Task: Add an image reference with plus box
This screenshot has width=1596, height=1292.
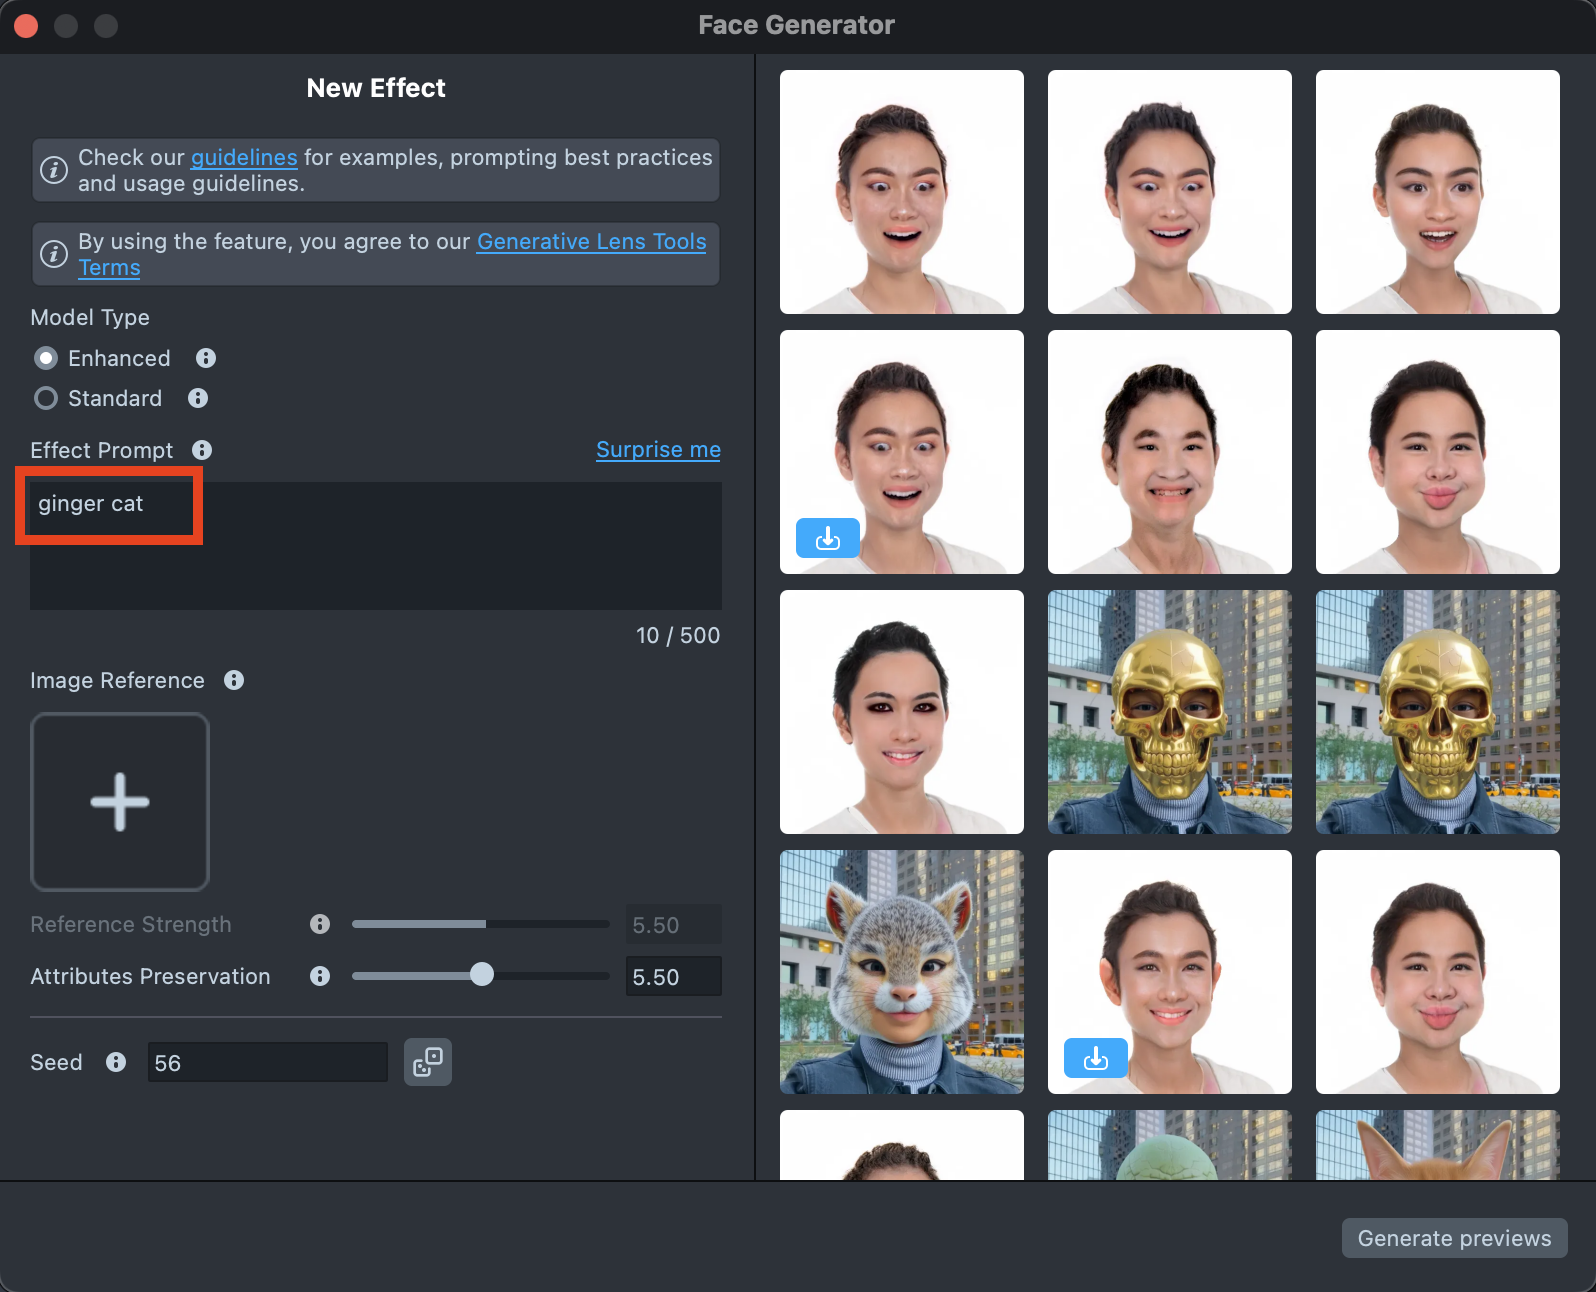Action: point(120,801)
